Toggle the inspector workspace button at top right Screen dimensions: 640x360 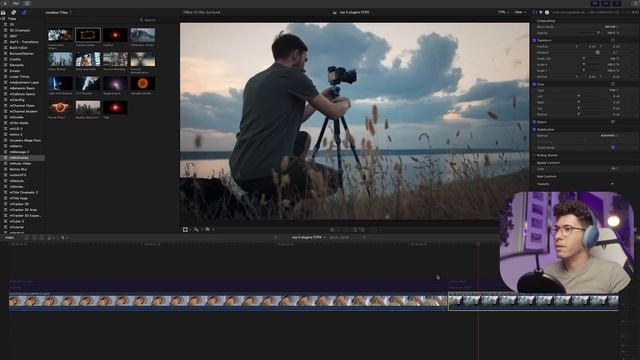pyautogui.click(x=616, y=3)
